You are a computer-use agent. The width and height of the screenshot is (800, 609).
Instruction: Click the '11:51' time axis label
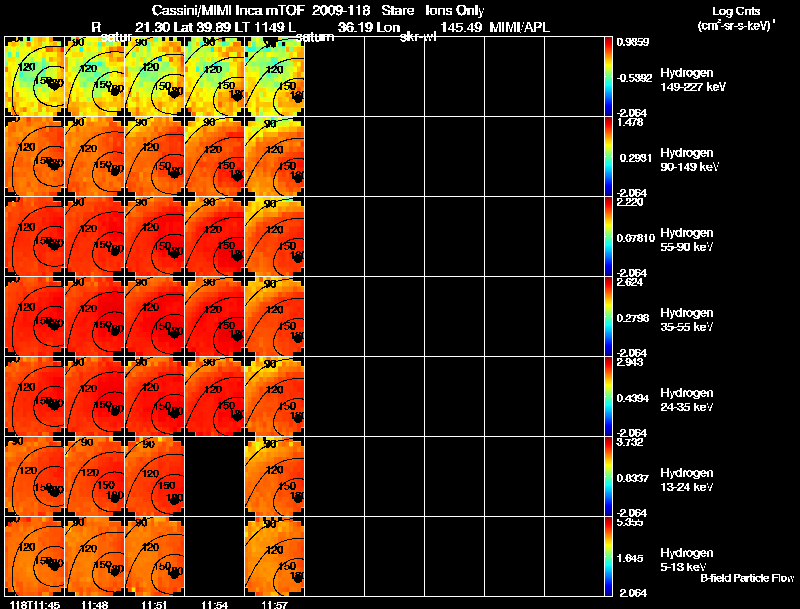coord(155,605)
